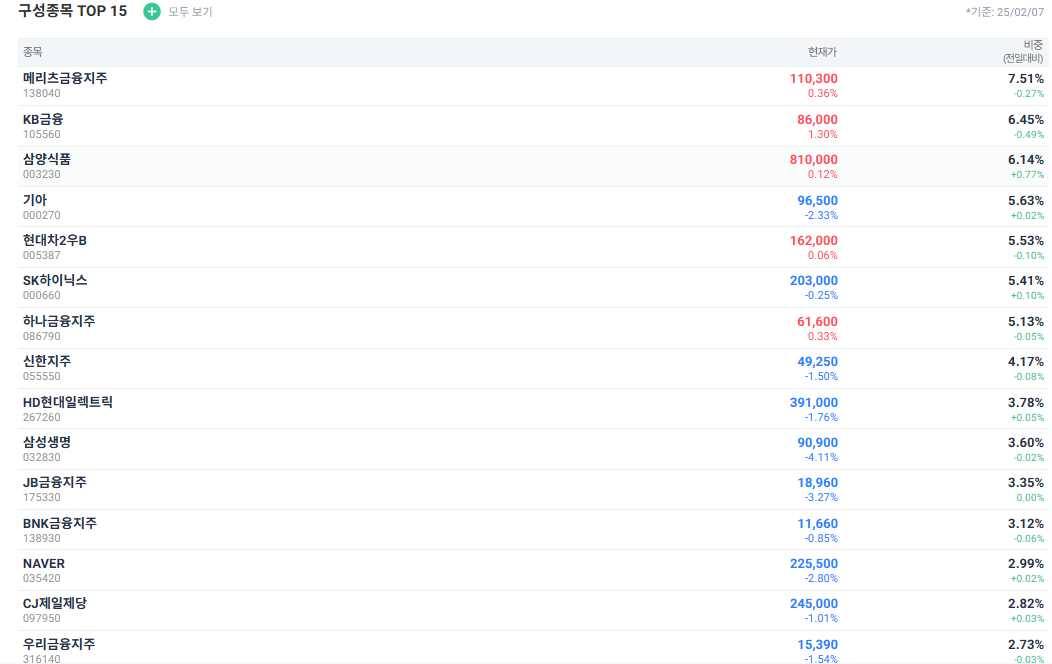The width and height of the screenshot is (1052, 664).
Task: Open the CJ제일제당 stock name
Action: click(54, 603)
